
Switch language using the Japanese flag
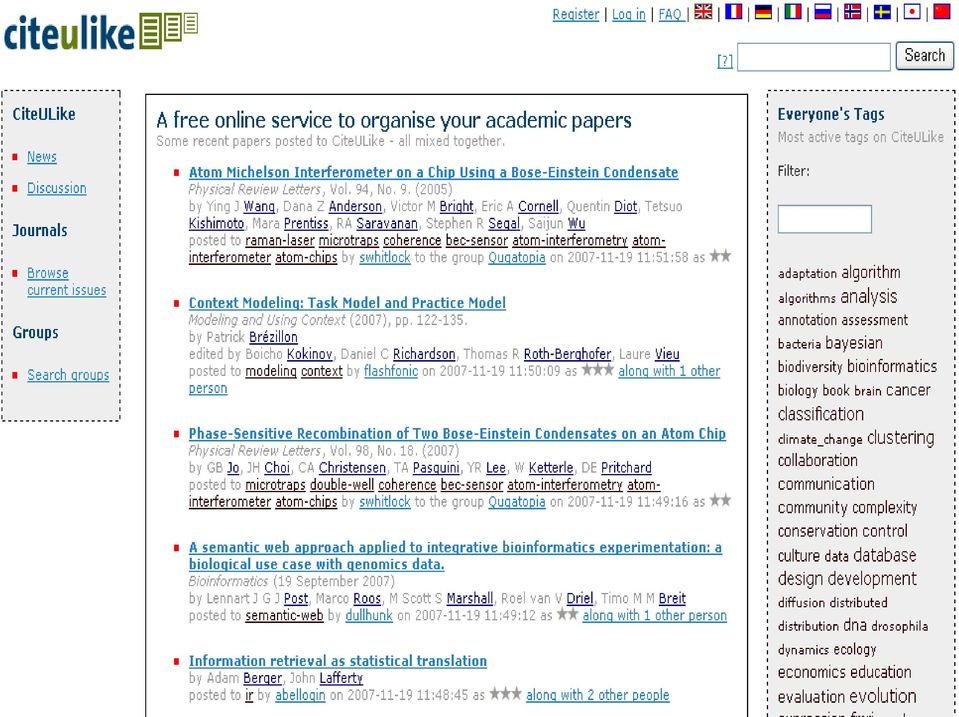(913, 12)
